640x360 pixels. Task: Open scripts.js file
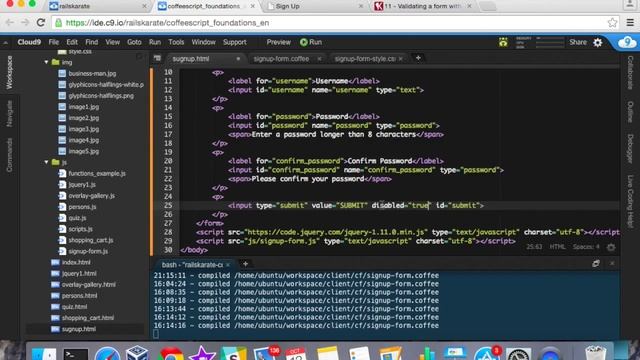pos(80,229)
